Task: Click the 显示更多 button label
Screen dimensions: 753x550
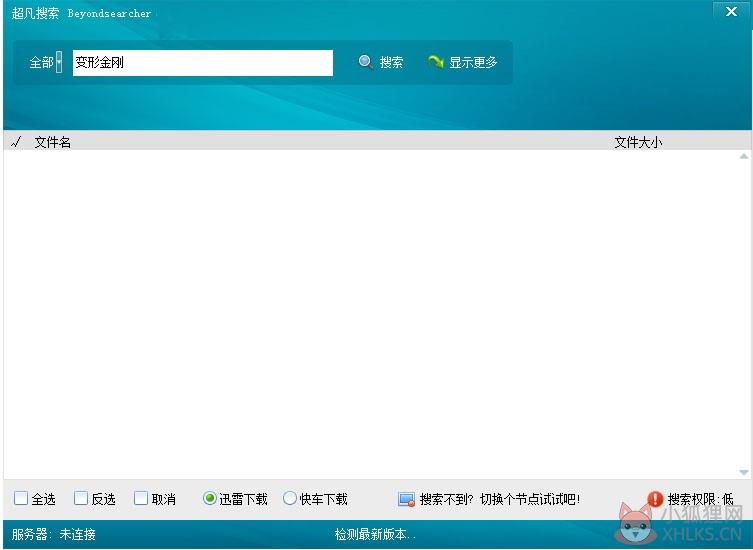Action: click(x=473, y=62)
